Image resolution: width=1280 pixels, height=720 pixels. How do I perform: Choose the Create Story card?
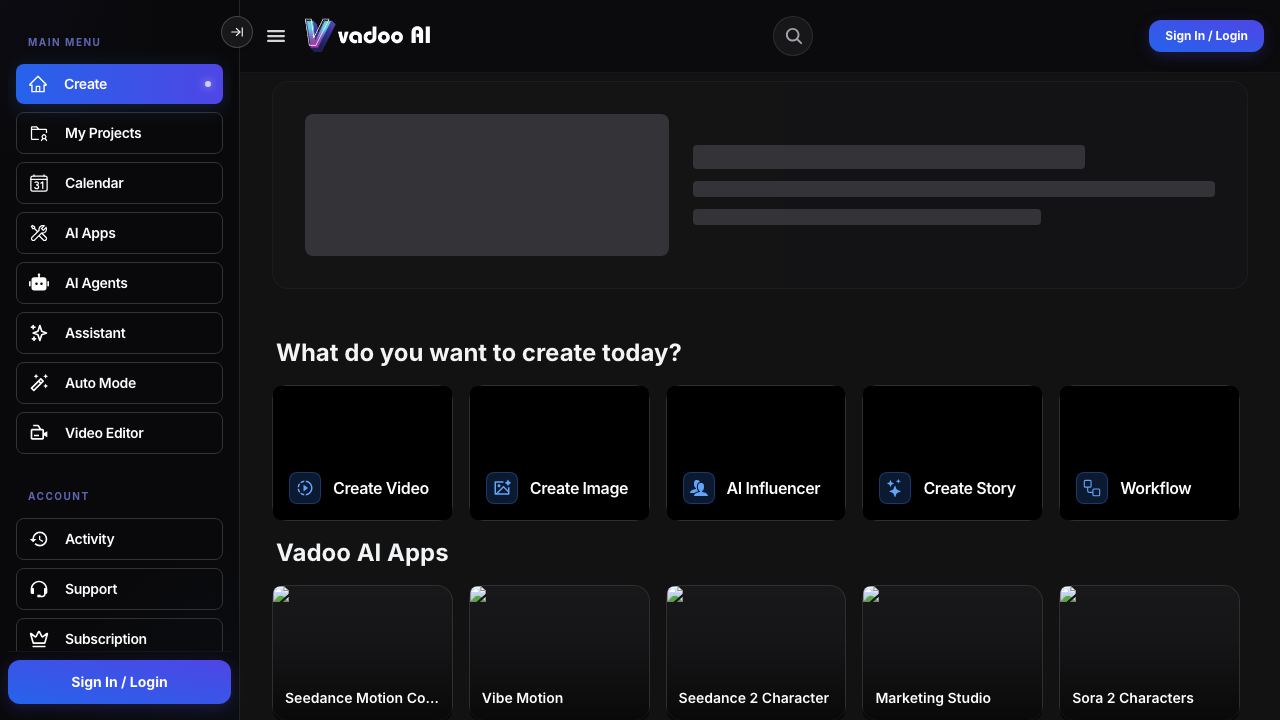tap(952, 453)
